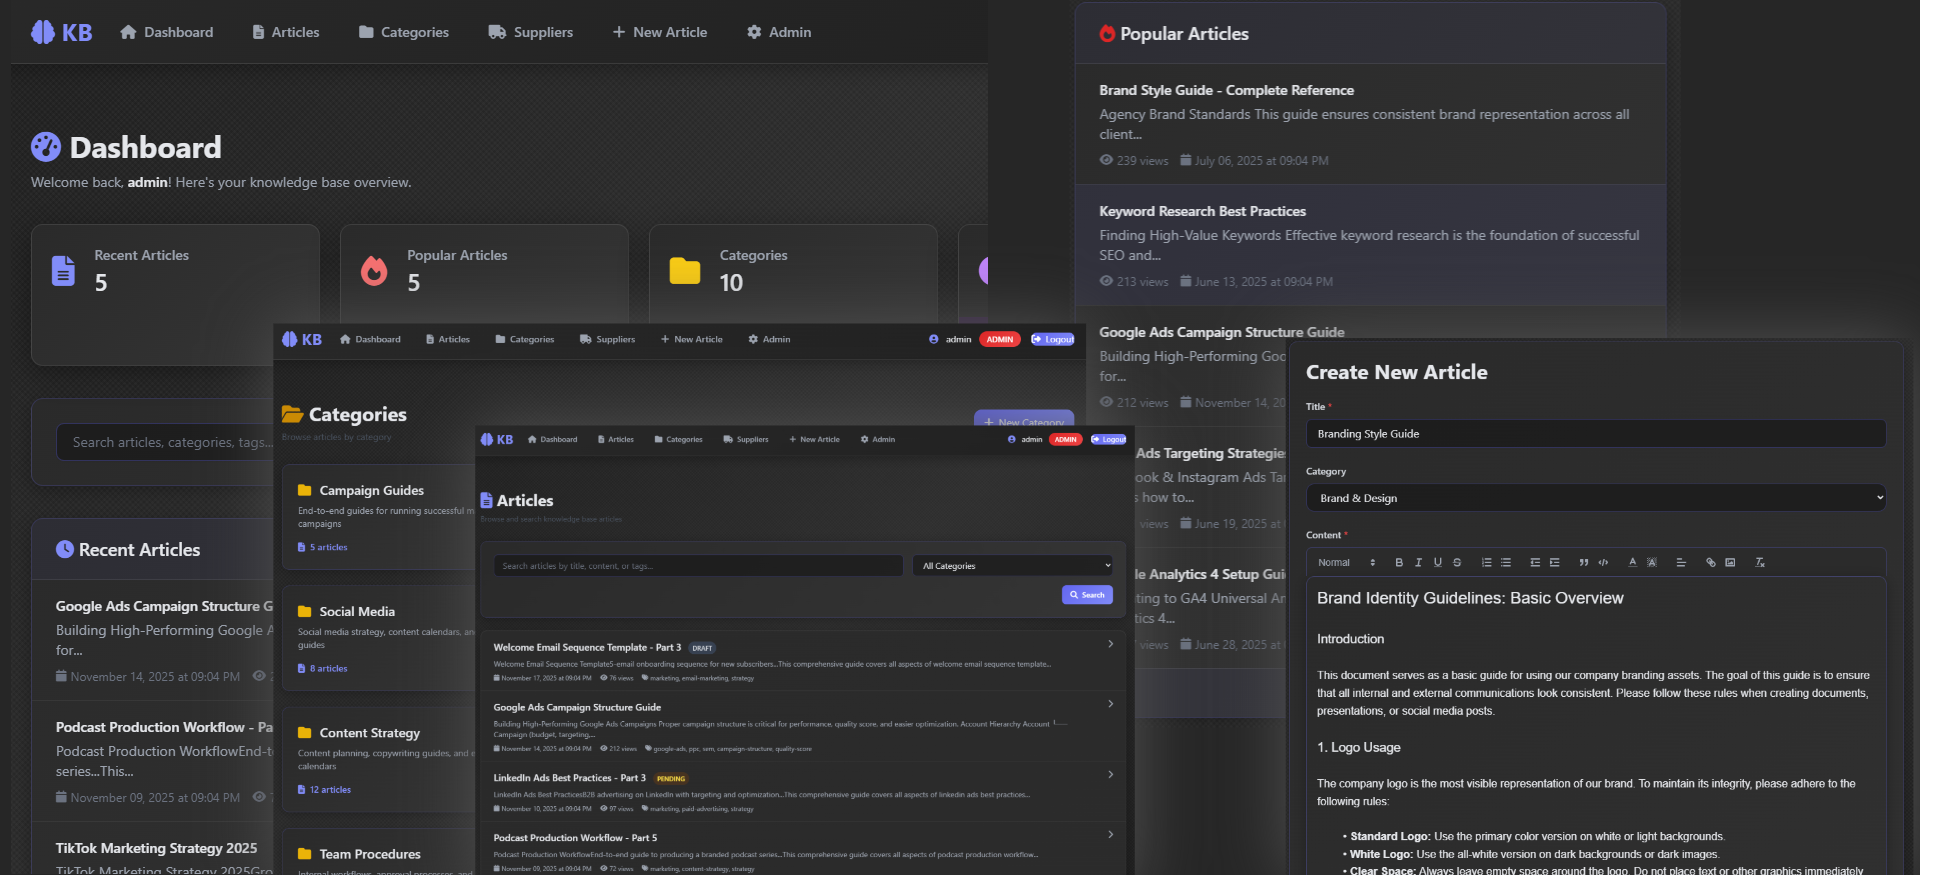Open Admin in the Dashboard window nav

(779, 32)
